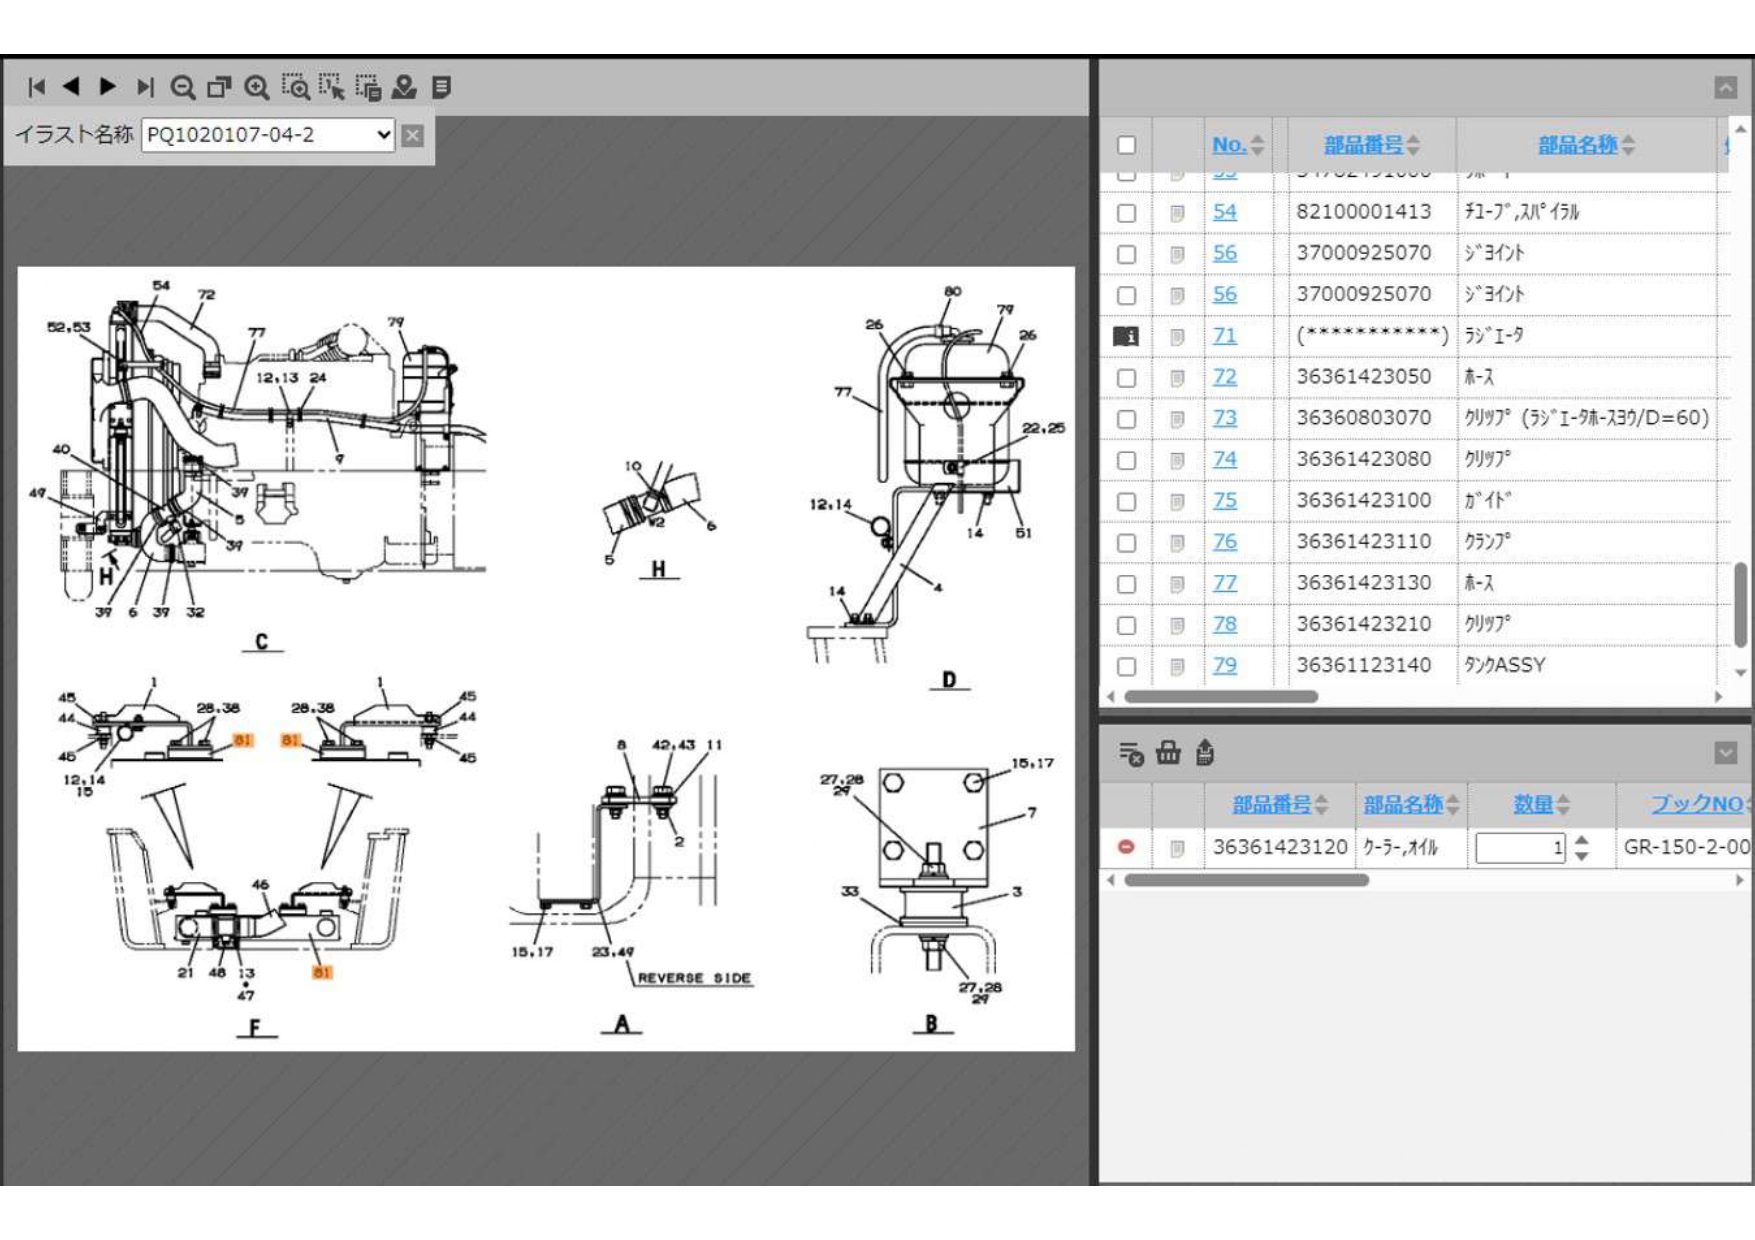Image resolution: width=1755 pixels, height=1240 pixels.
Task: Zoom out of the parts diagram
Action: point(182,88)
